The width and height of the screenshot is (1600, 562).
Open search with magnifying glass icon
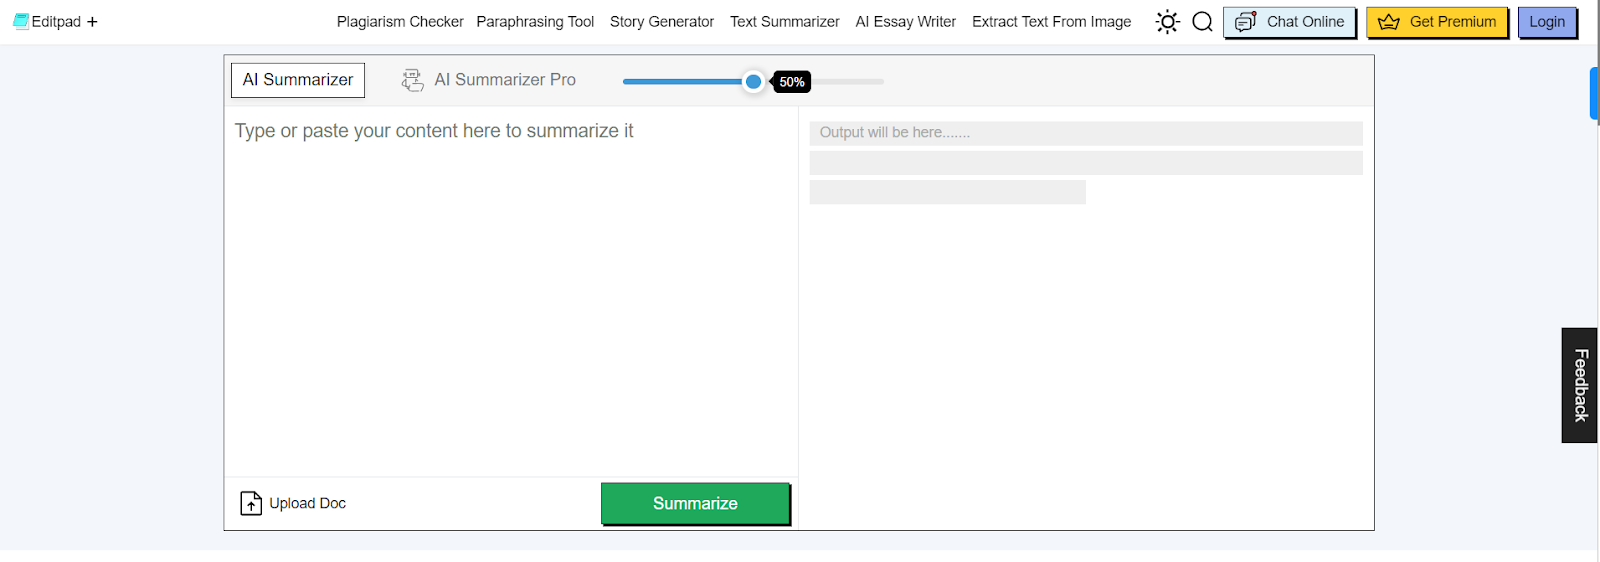point(1202,22)
